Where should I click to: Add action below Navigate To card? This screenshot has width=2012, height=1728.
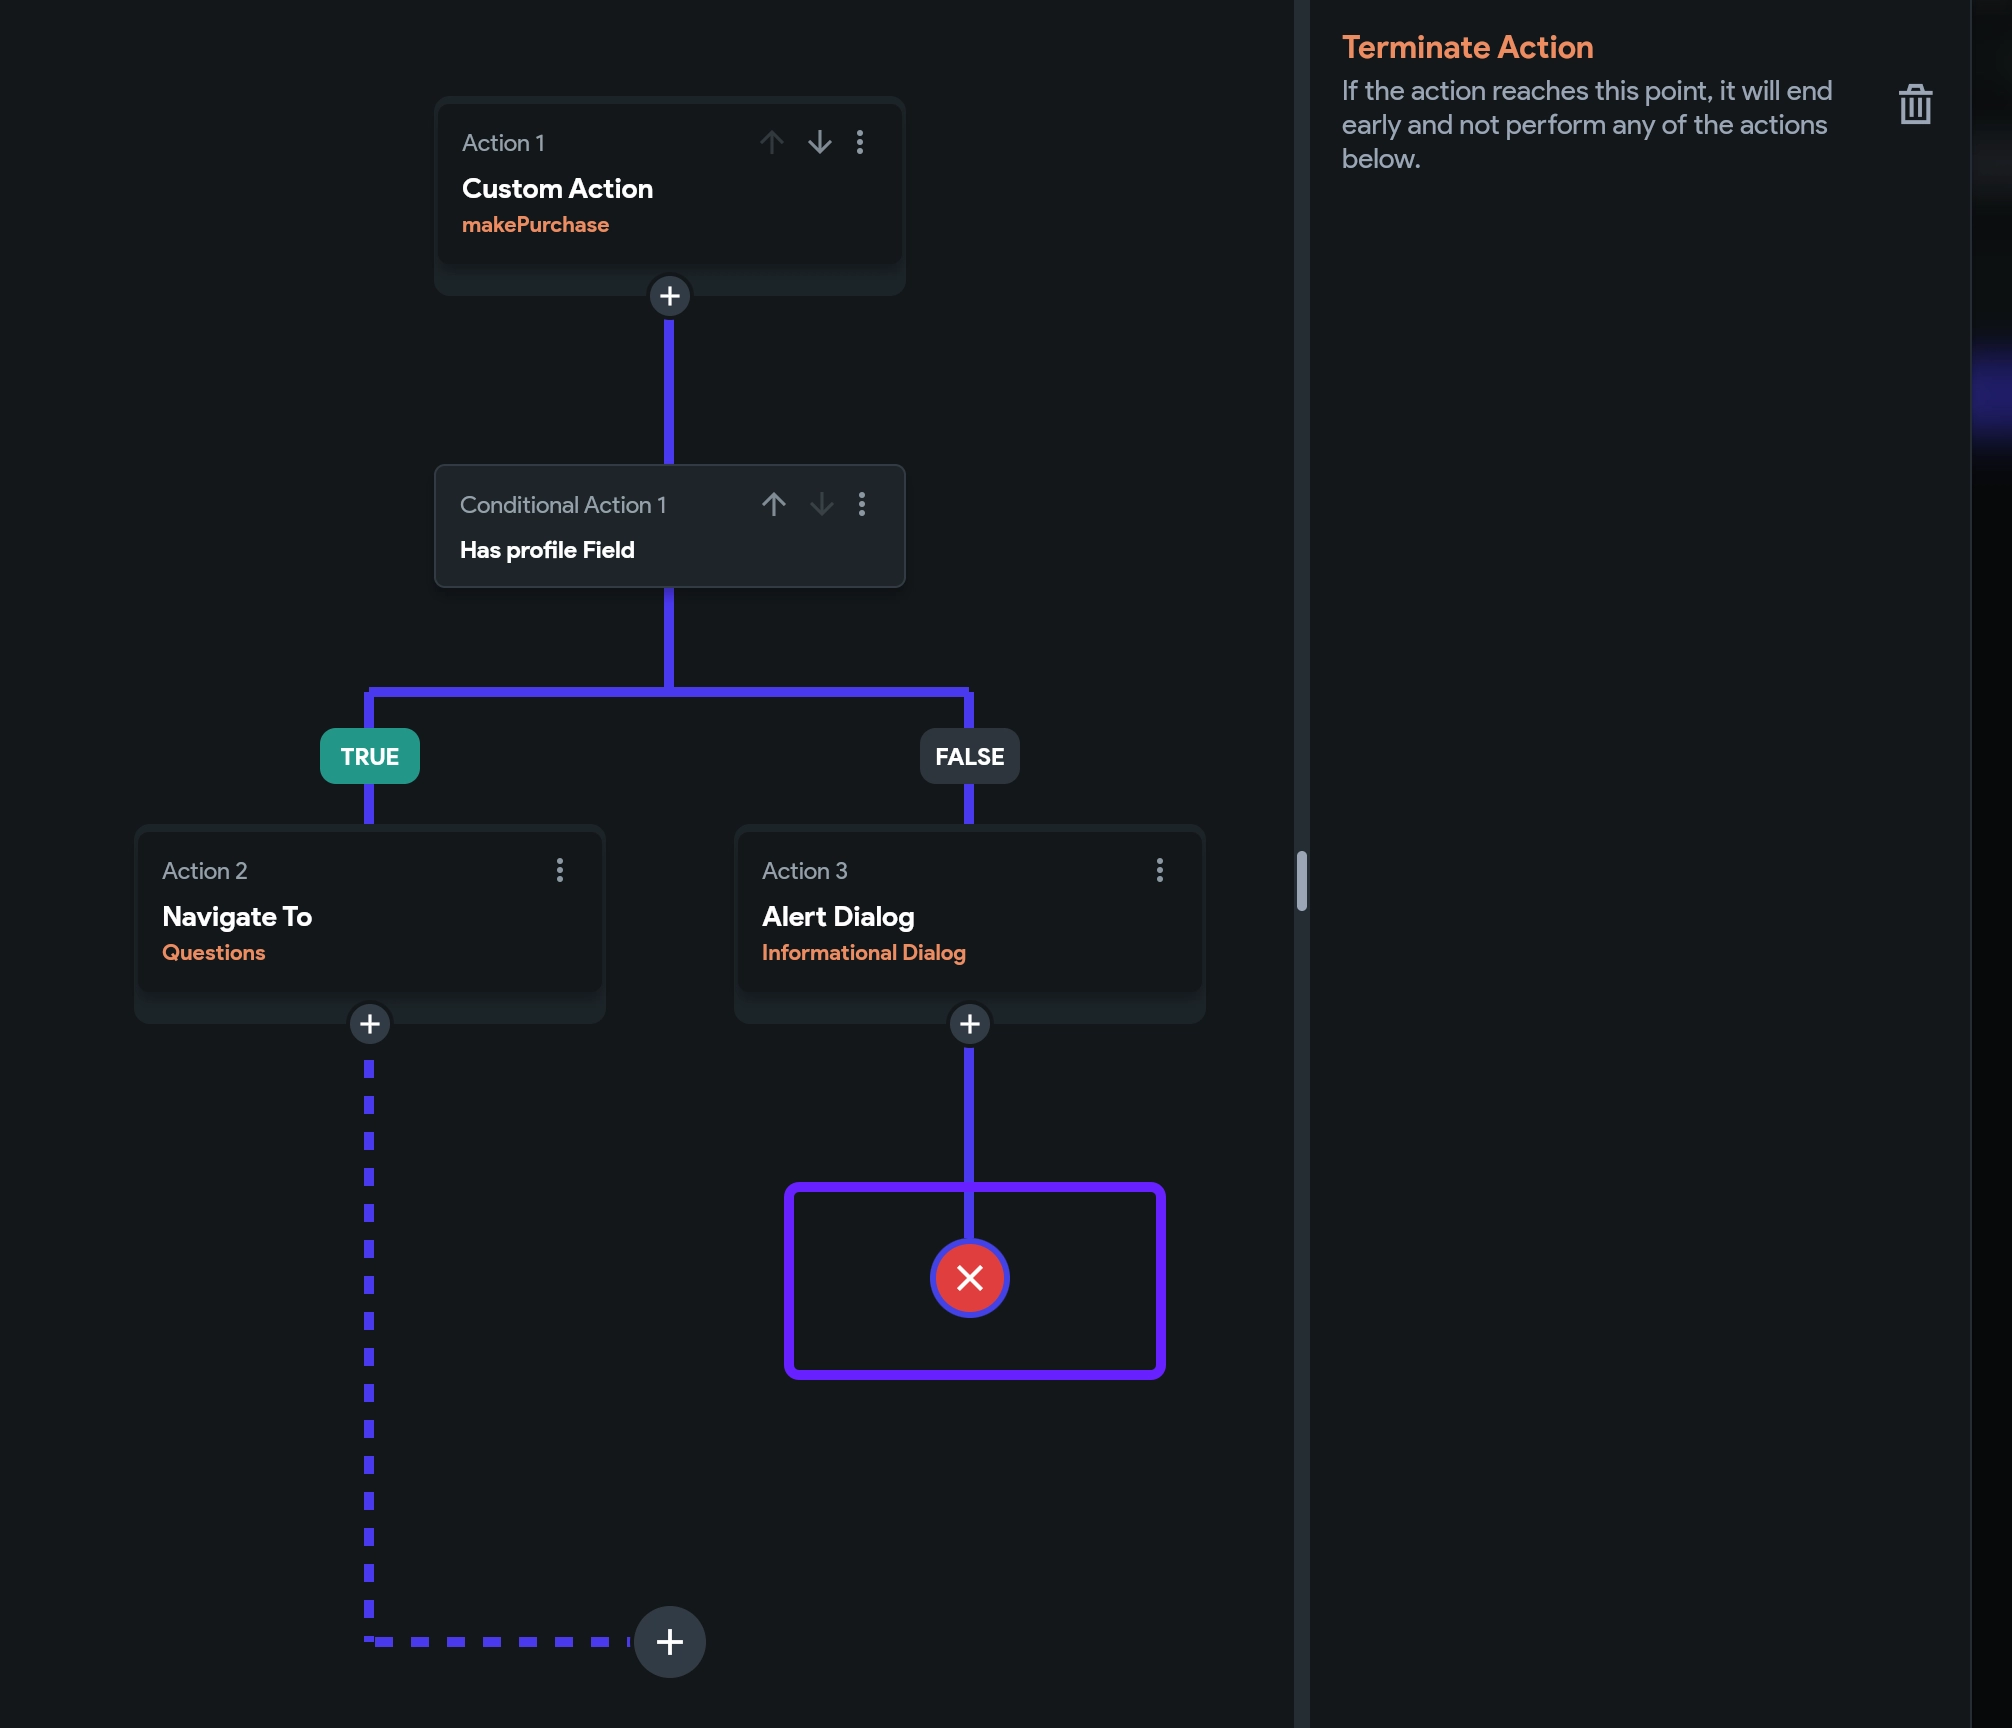pyautogui.click(x=370, y=1024)
